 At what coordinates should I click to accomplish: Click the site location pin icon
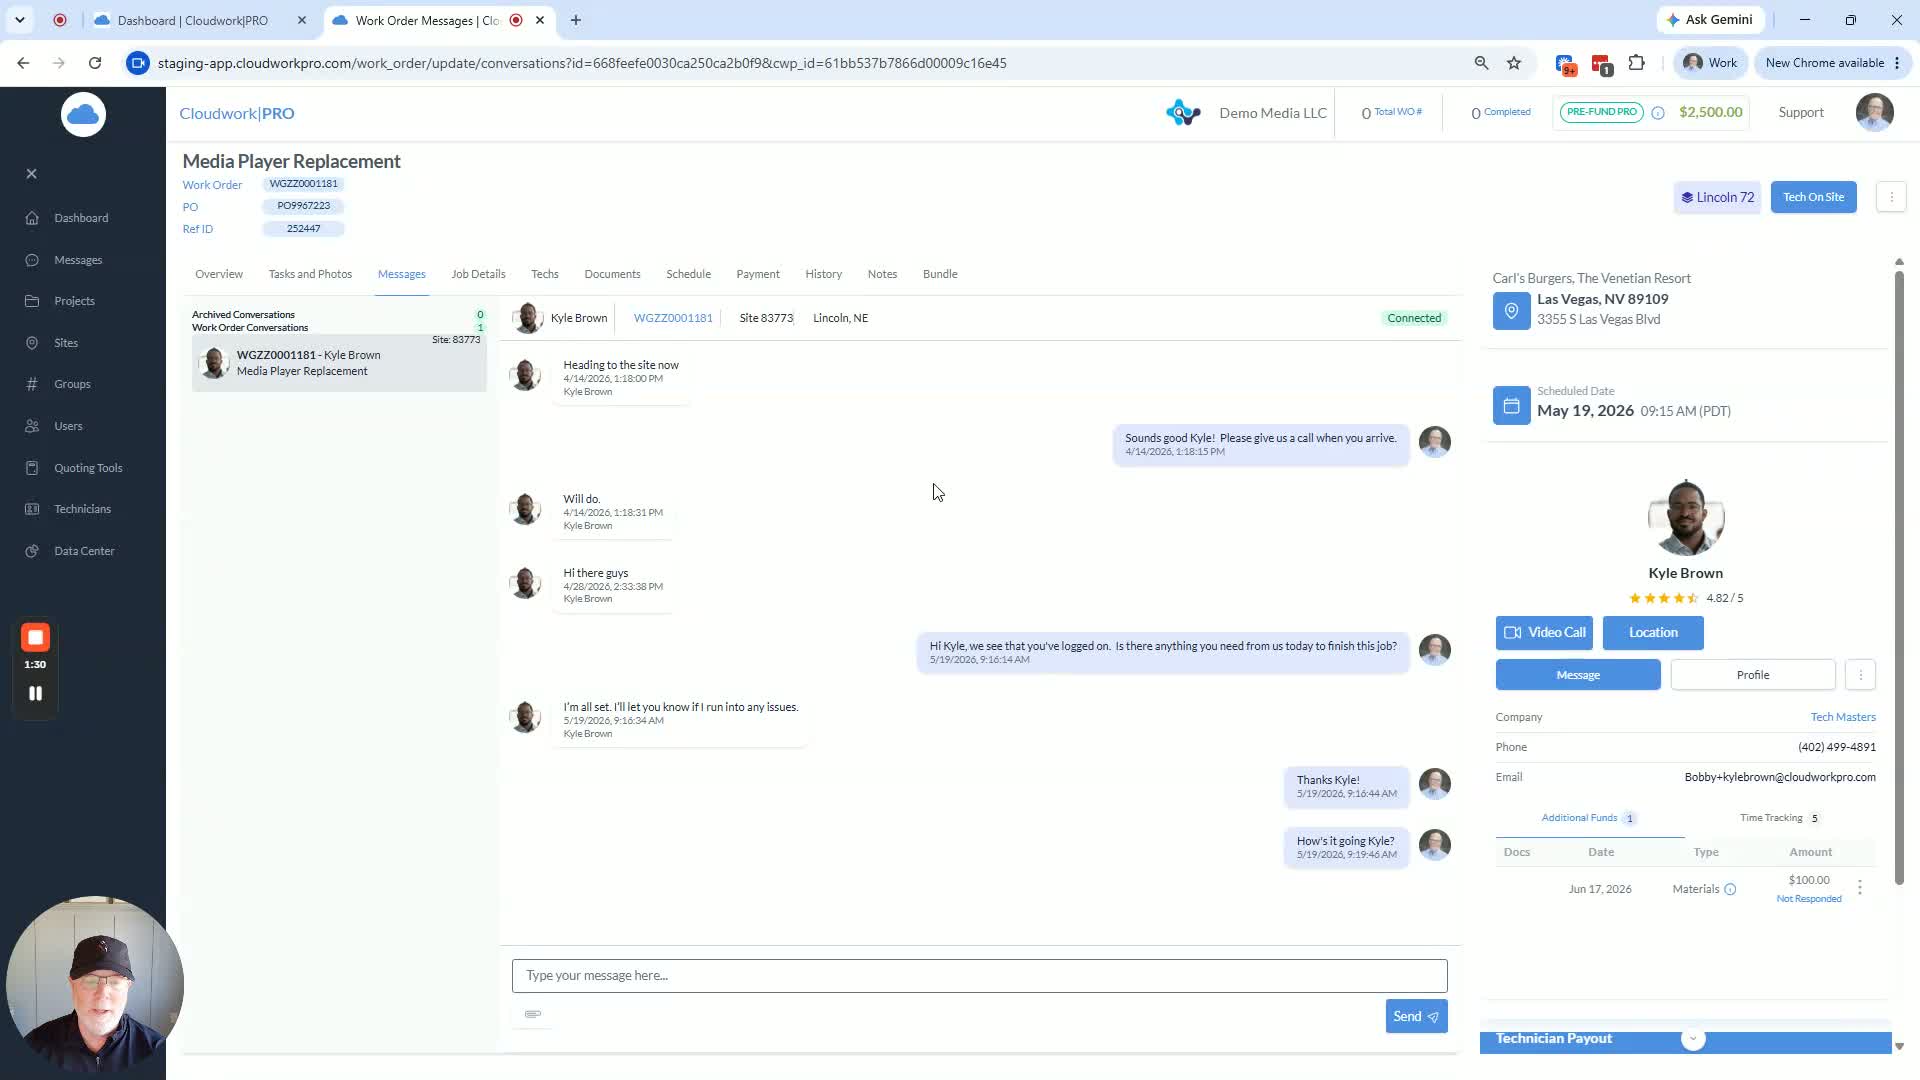coord(1511,310)
